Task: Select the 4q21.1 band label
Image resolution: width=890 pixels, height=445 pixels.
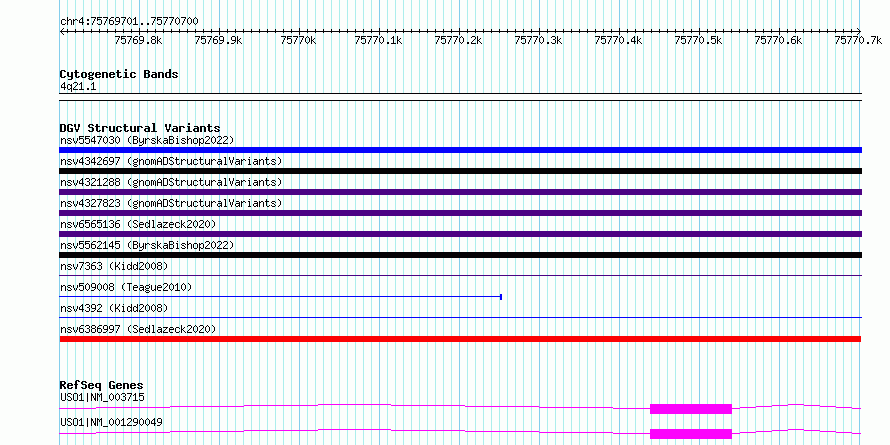Action: tap(78, 87)
